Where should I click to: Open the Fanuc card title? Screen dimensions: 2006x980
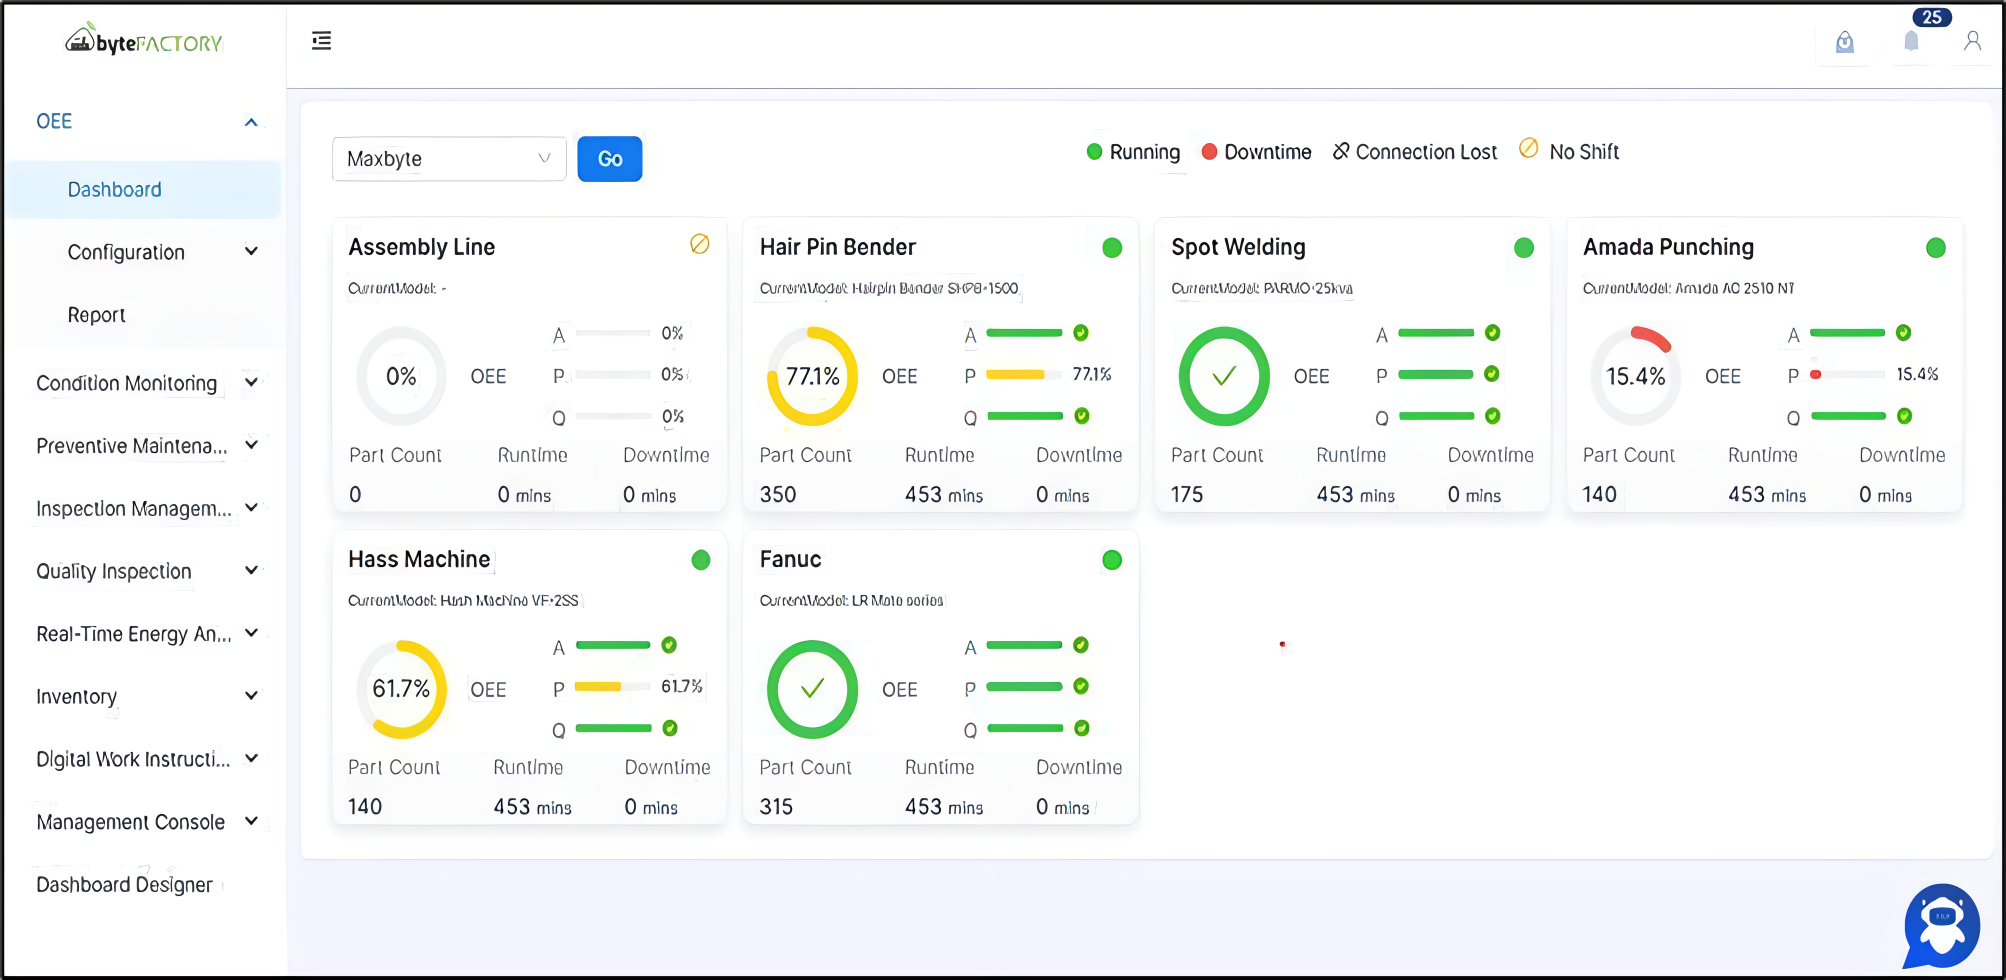[x=790, y=559]
